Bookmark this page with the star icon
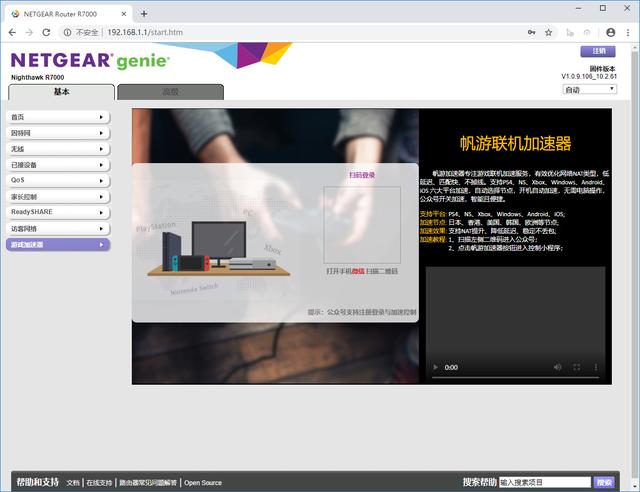The width and height of the screenshot is (640, 492). coord(549,32)
